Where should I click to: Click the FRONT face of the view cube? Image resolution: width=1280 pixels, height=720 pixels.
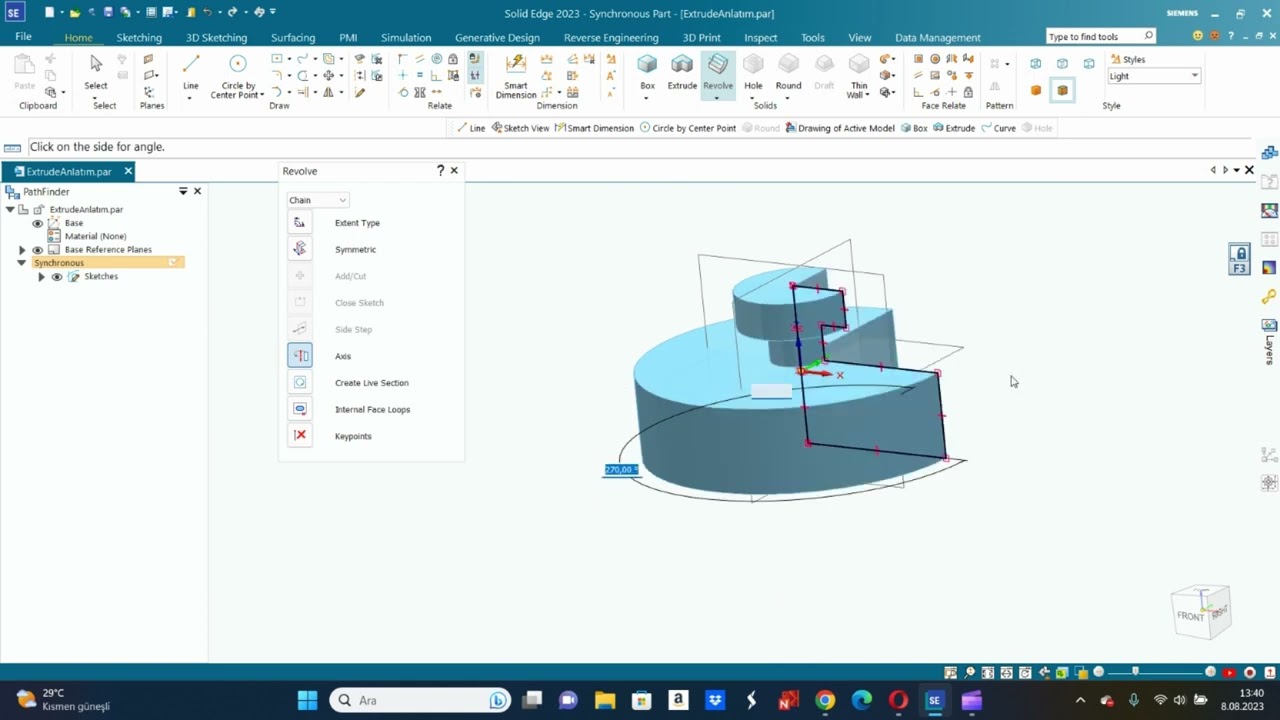1190,616
